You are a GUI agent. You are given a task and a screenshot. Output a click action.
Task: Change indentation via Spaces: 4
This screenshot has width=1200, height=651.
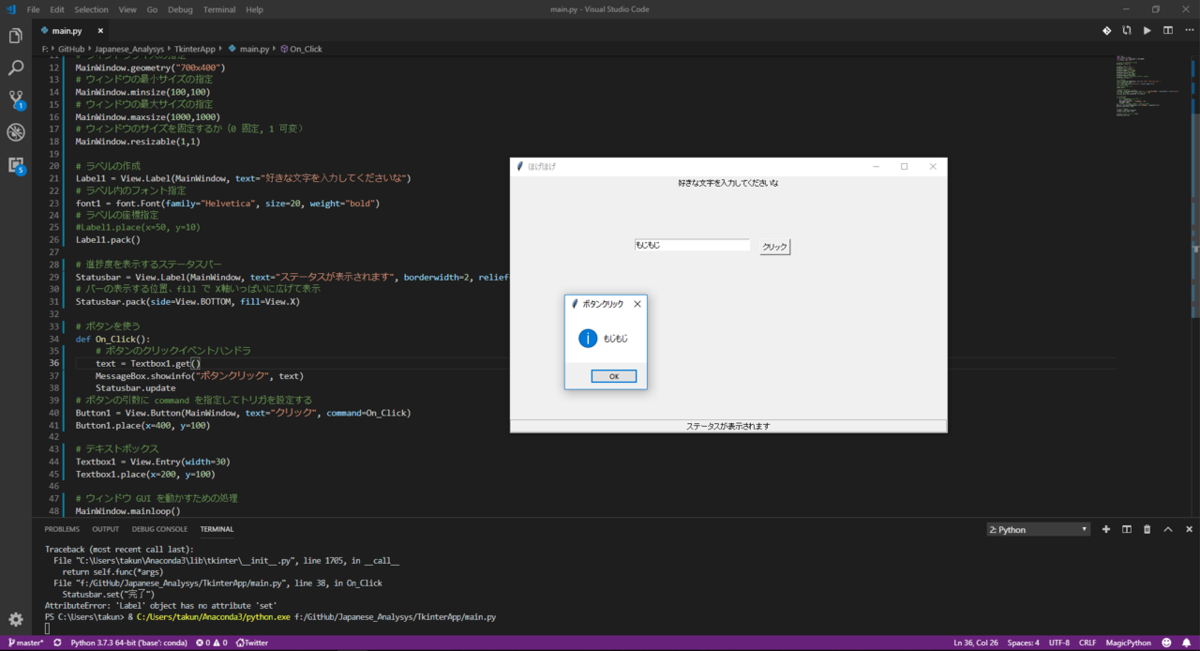(1023, 643)
